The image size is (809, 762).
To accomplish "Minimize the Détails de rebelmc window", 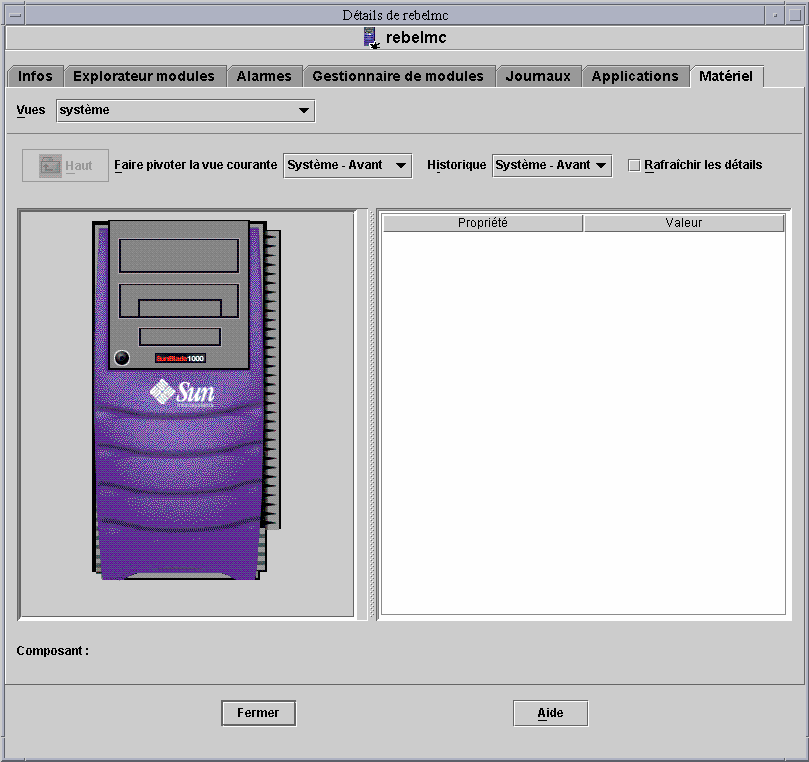I will (x=774, y=15).
